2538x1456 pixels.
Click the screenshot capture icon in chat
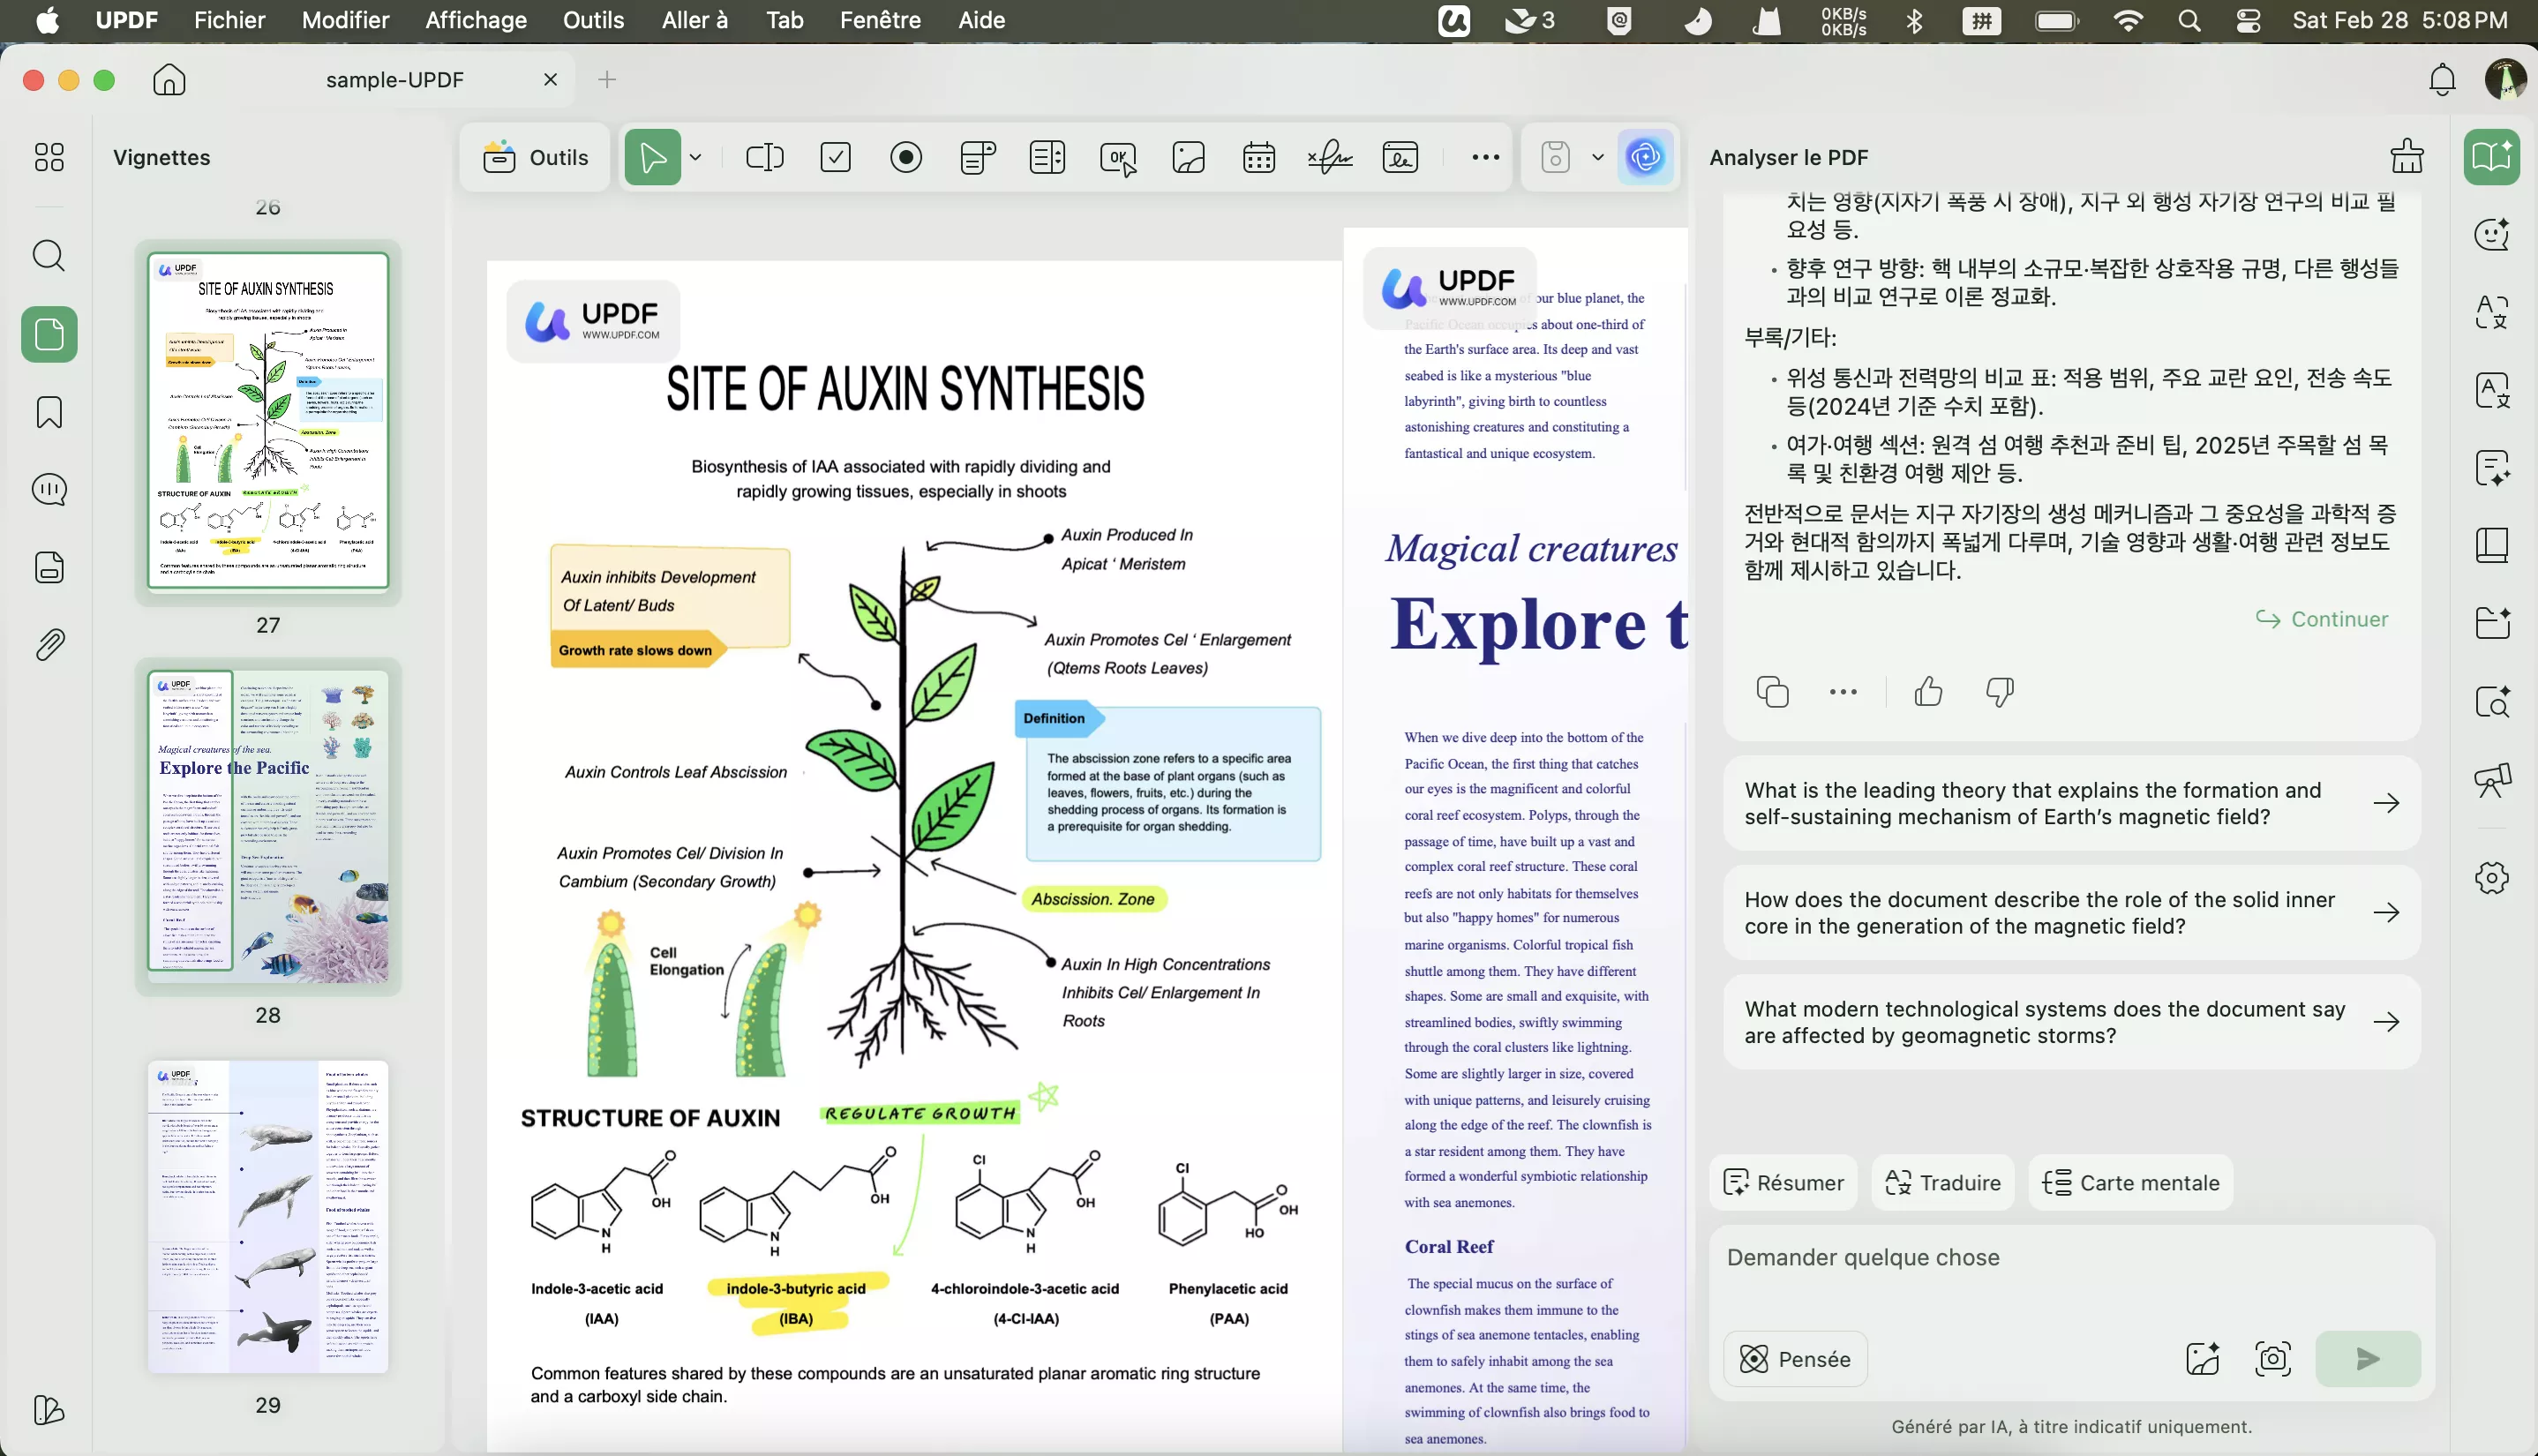2273,1358
